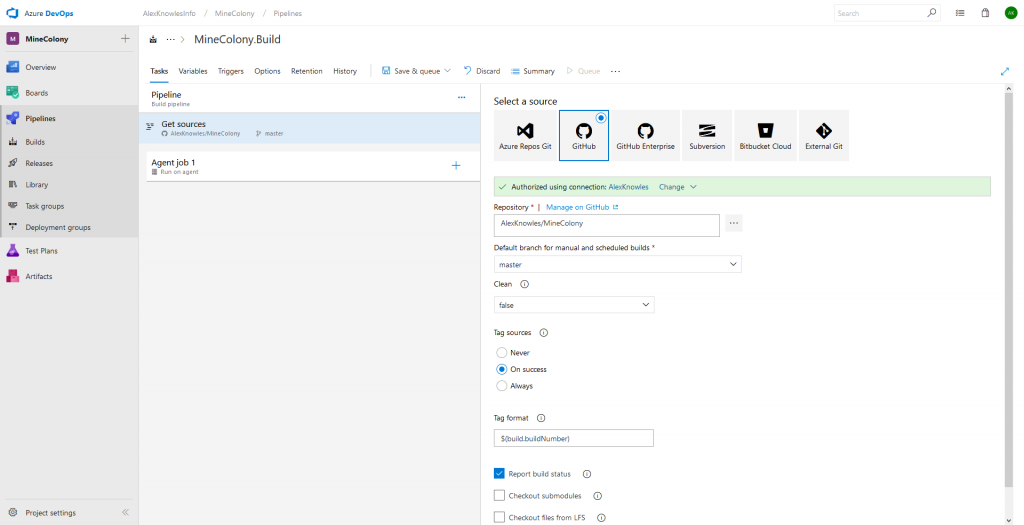This screenshot has width=1024, height=525.
Task: Click the Repository input field
Action: point(607,223)
